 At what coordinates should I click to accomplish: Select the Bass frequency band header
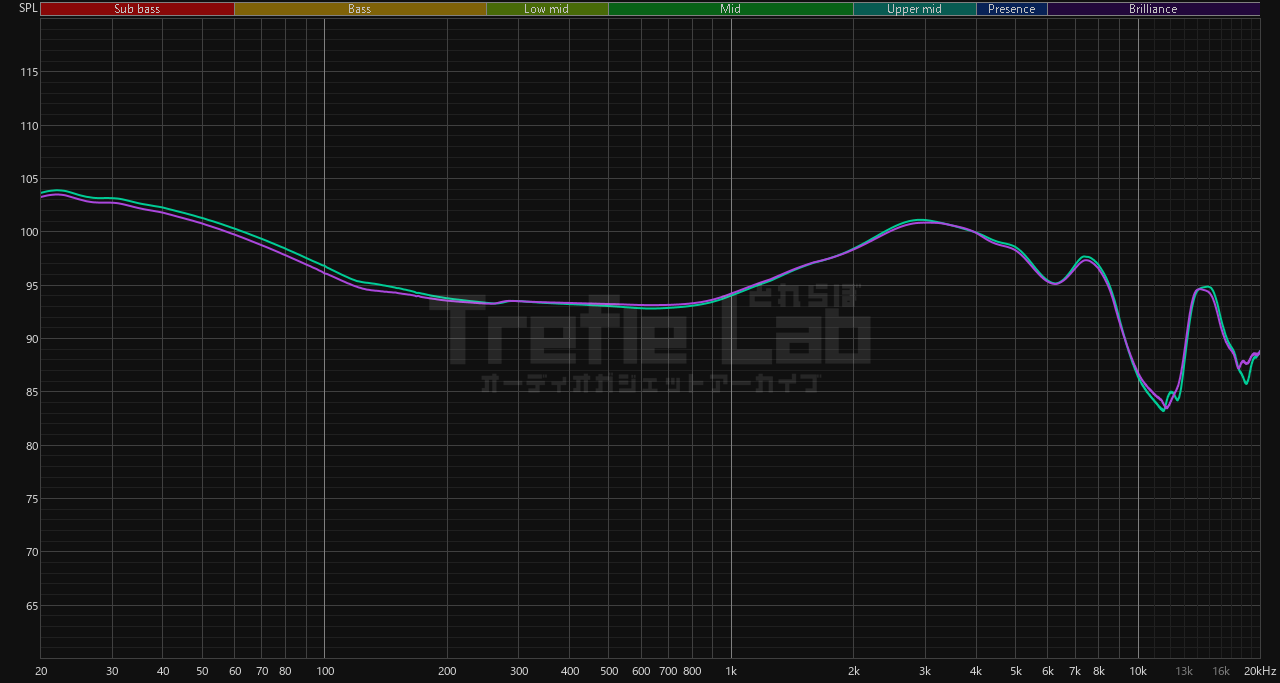[x=359, y=9]
